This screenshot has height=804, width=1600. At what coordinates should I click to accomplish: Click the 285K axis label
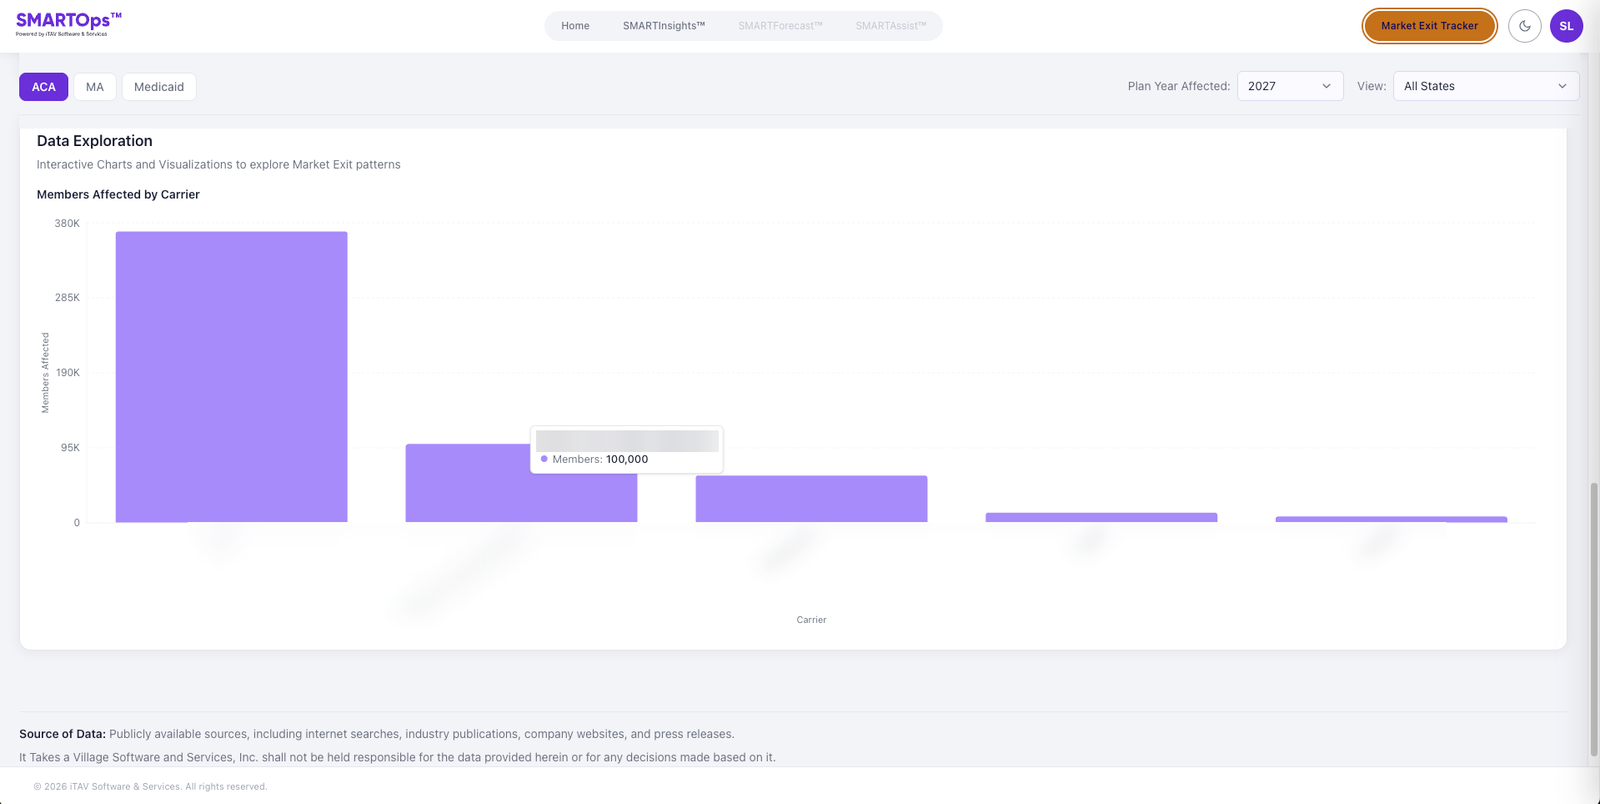(67, 298)
